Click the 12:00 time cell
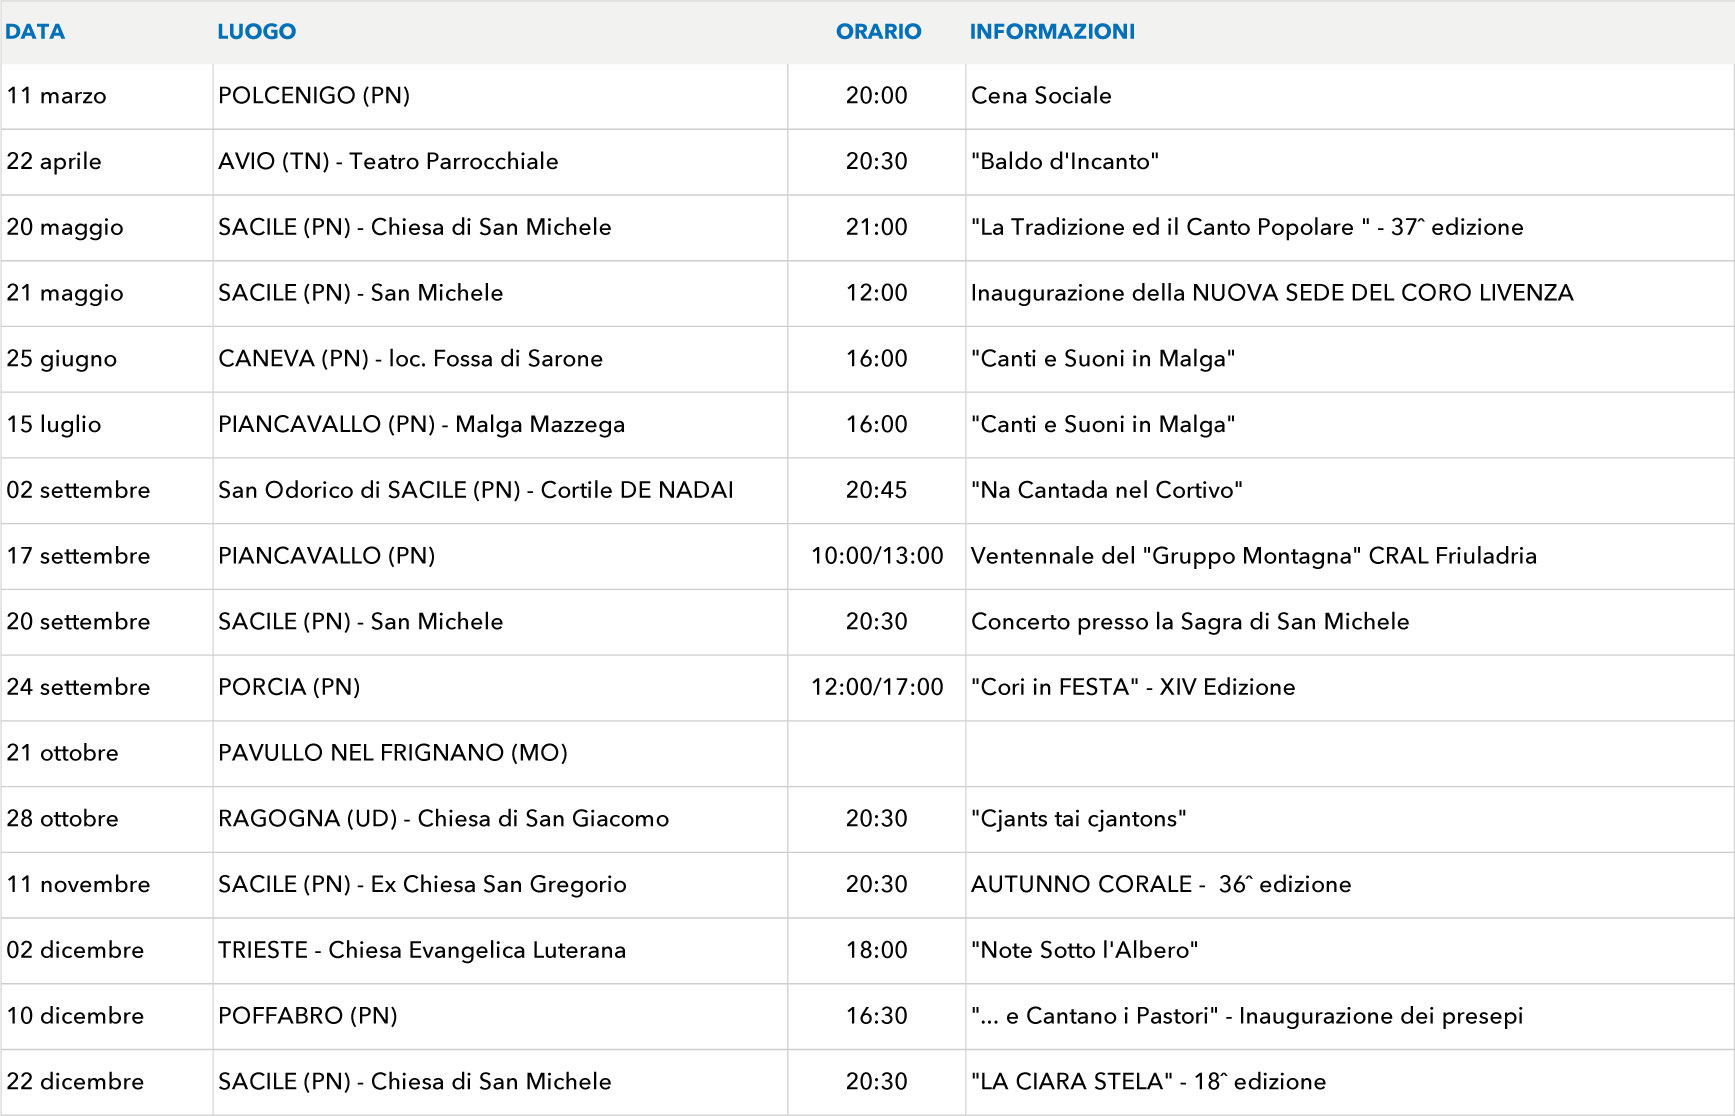 point(877,293)
